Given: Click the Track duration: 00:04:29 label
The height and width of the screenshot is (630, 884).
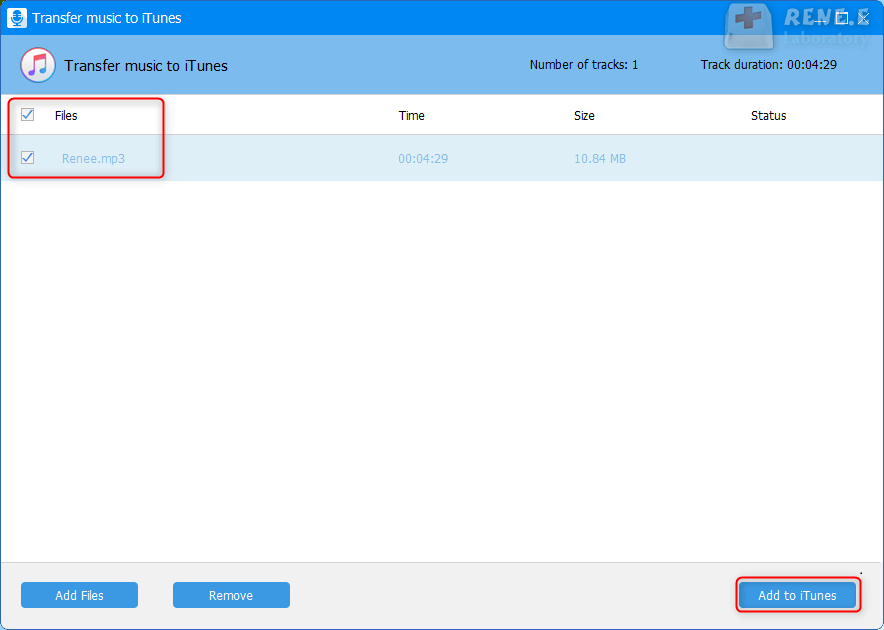Looking at the screenshot, I should click(x=768, y=65).
